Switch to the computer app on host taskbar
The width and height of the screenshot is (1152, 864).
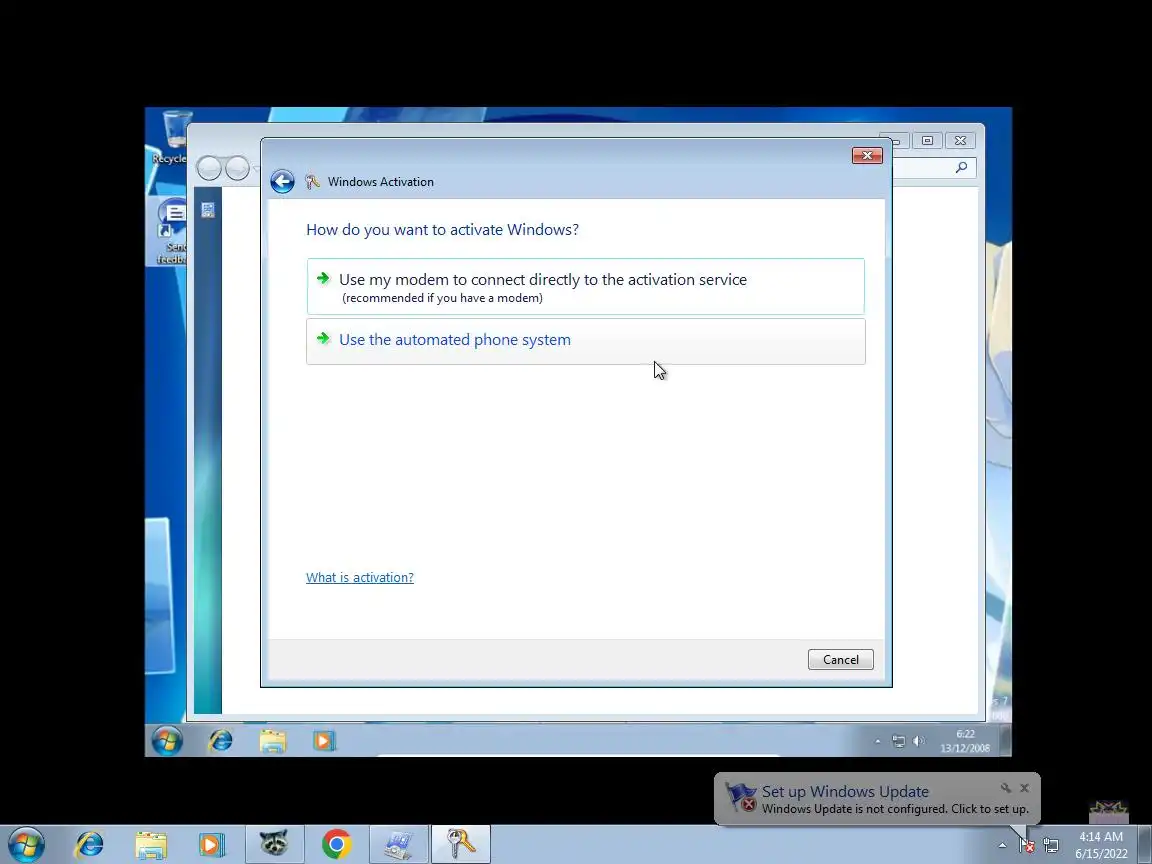398,843
